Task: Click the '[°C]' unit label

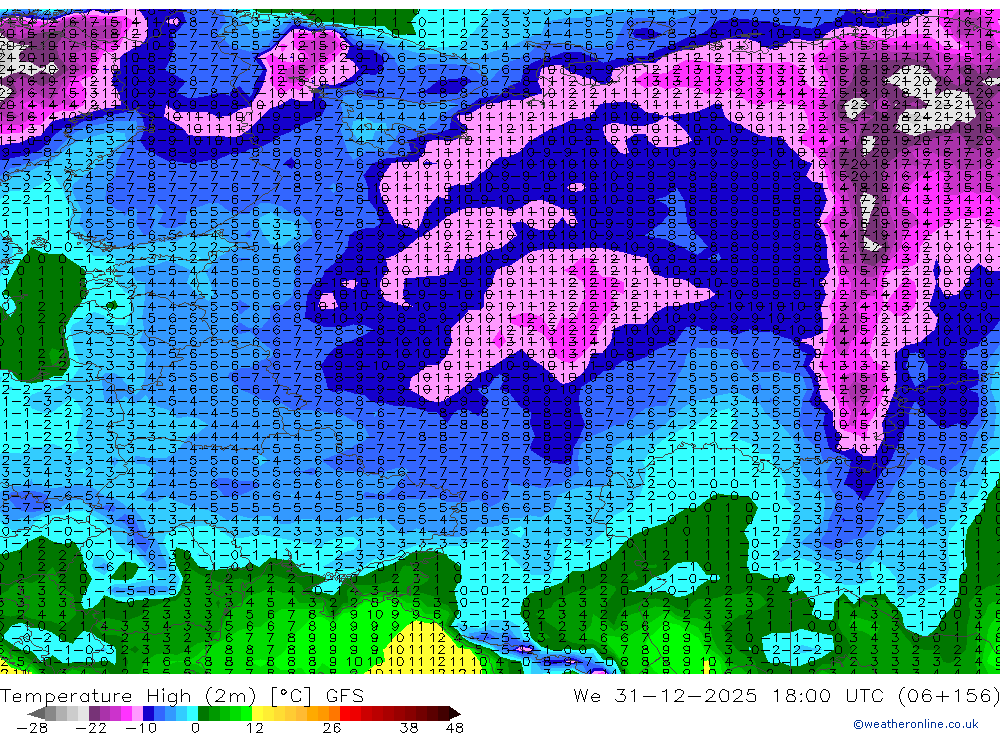Action: coord(290,695)
